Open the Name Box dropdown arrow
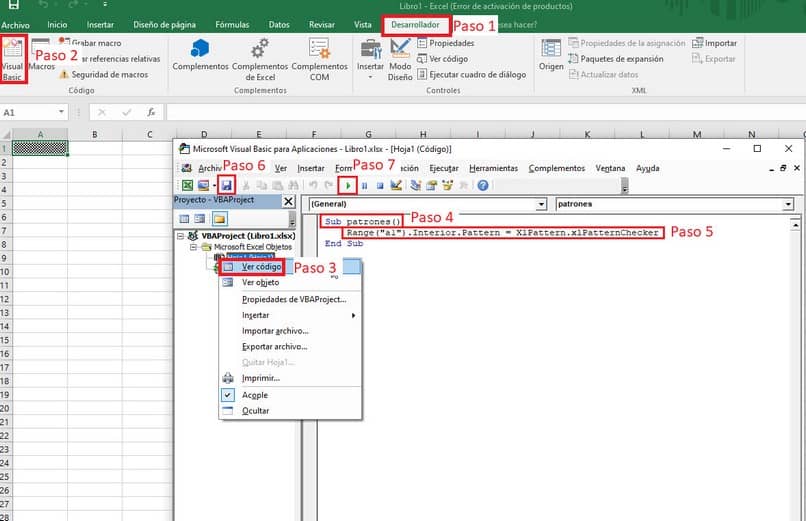The width and height of the screenshot is (806, 521). click(x=61, y=112)
